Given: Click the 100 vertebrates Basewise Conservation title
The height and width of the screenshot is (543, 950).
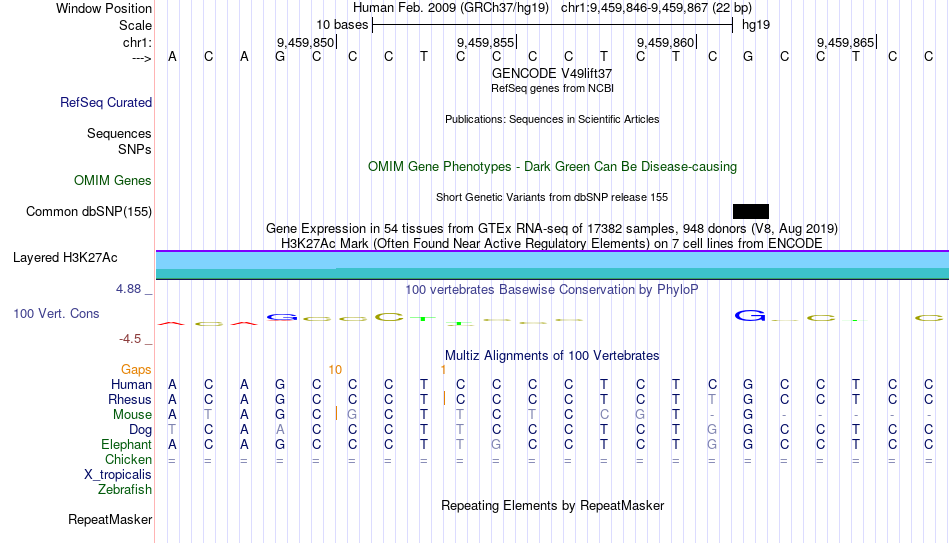Looking at the screenshot, I should (x=552, y=290).
